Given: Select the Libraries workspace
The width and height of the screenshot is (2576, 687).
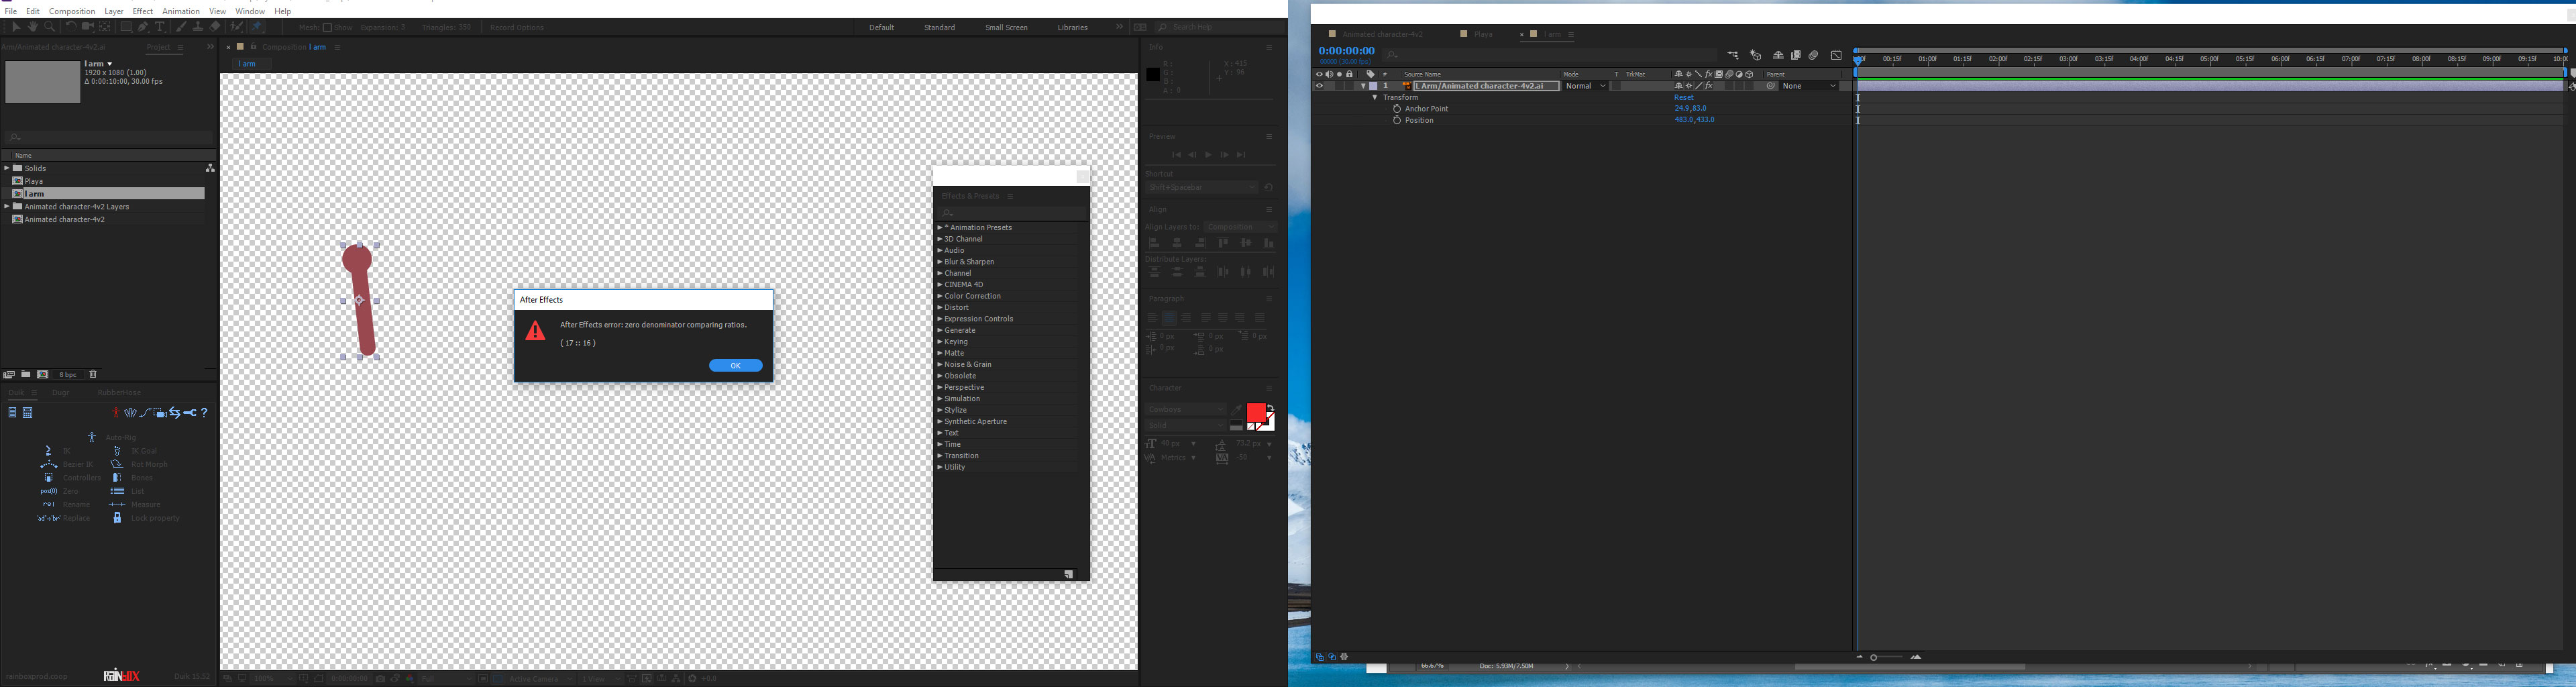Looking at the screenshot, I should 1072,28.
